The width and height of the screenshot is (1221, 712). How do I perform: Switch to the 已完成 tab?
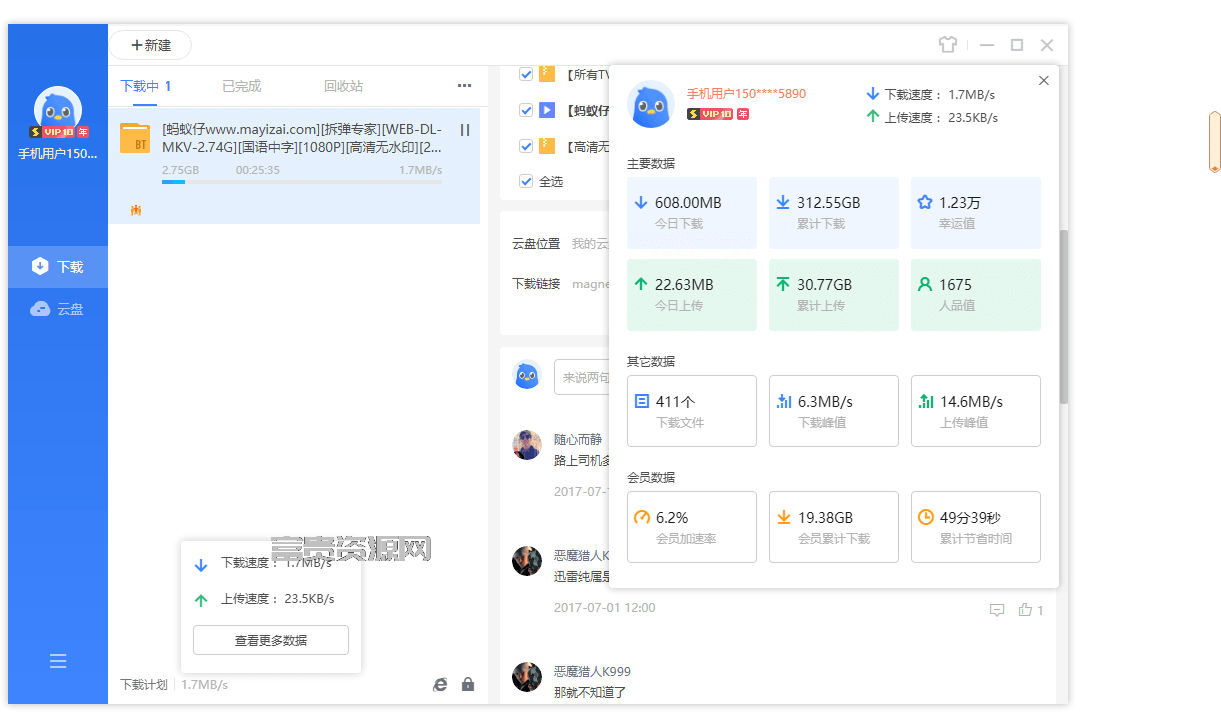coord(241,86)
